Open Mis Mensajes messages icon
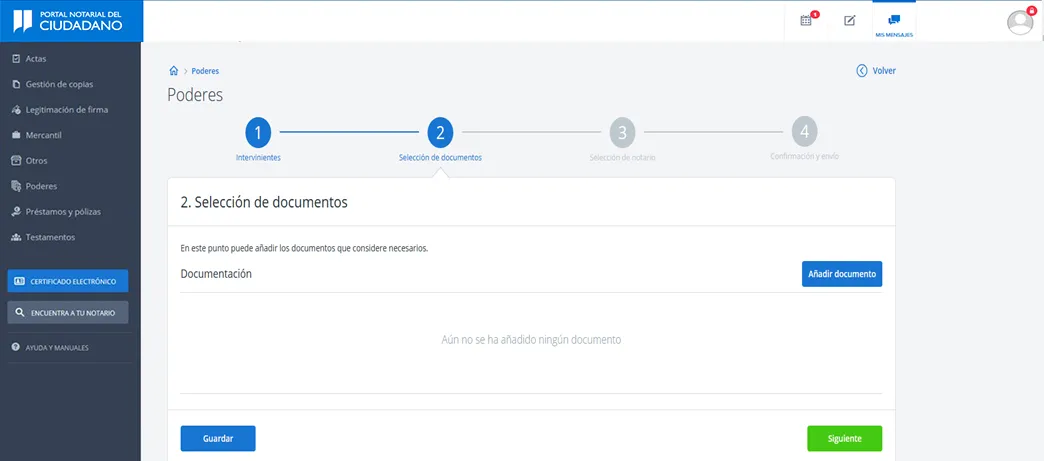The width and height of the screenshot is (1044, 461). tap(894, 21)
